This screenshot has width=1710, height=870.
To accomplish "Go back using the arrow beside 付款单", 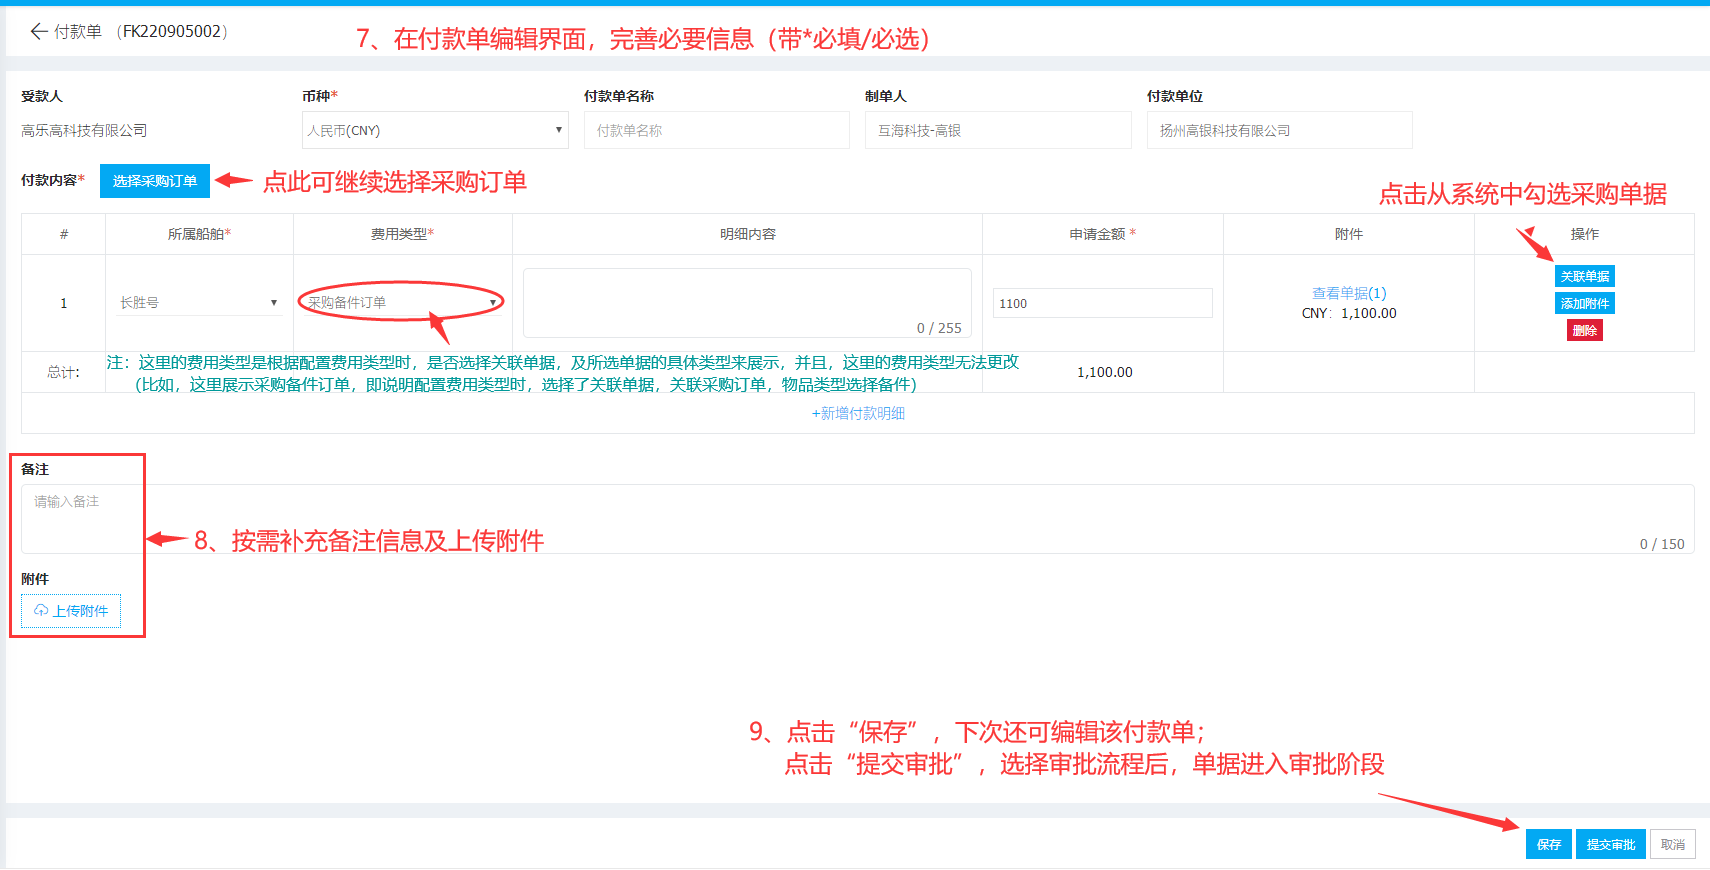I will [x=39, y=32].
